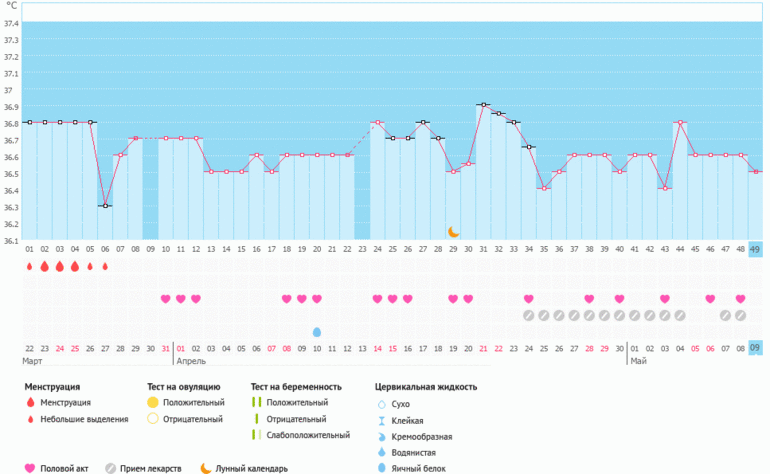Click the Лунный календарь legend moon icon
The height and width of the screenshot is (474, 770).
[205, 468]
